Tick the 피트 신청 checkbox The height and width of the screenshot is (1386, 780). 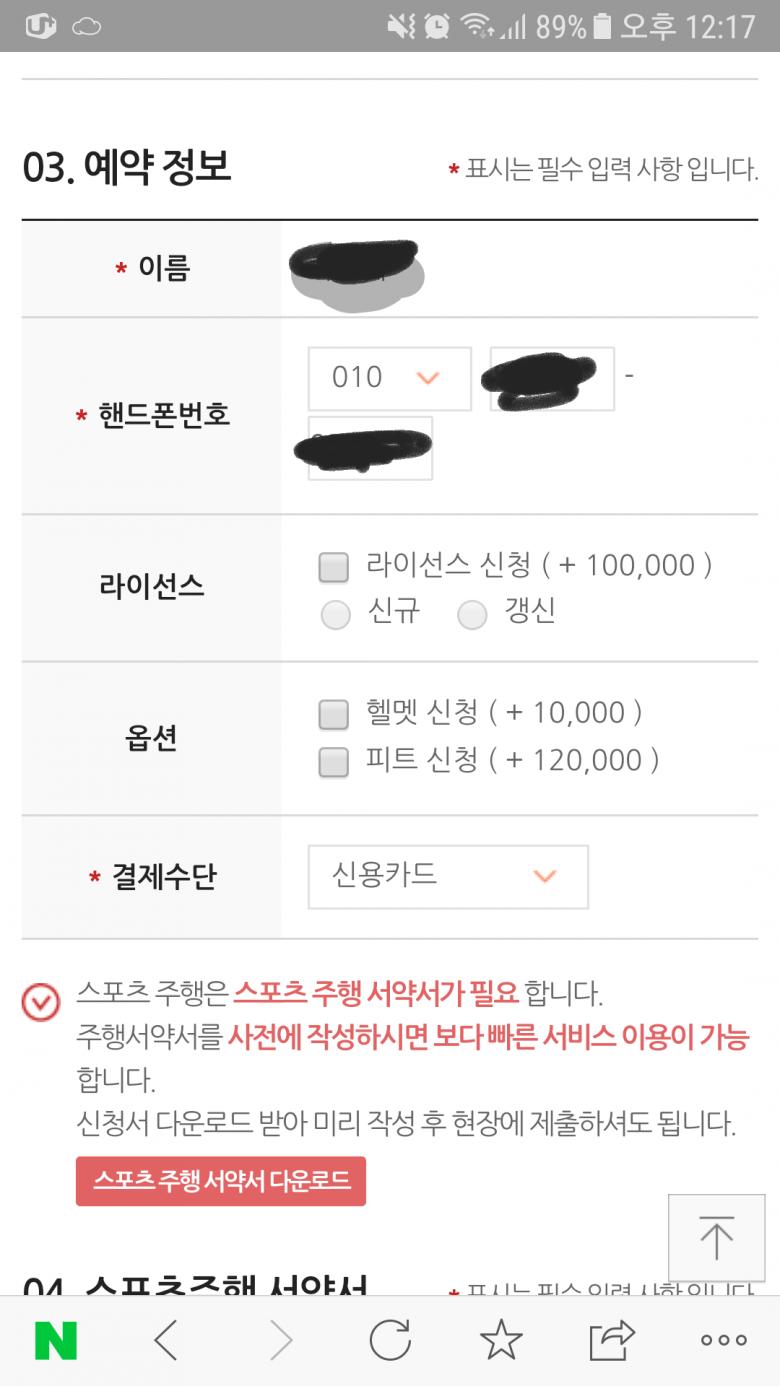[334, 762]
